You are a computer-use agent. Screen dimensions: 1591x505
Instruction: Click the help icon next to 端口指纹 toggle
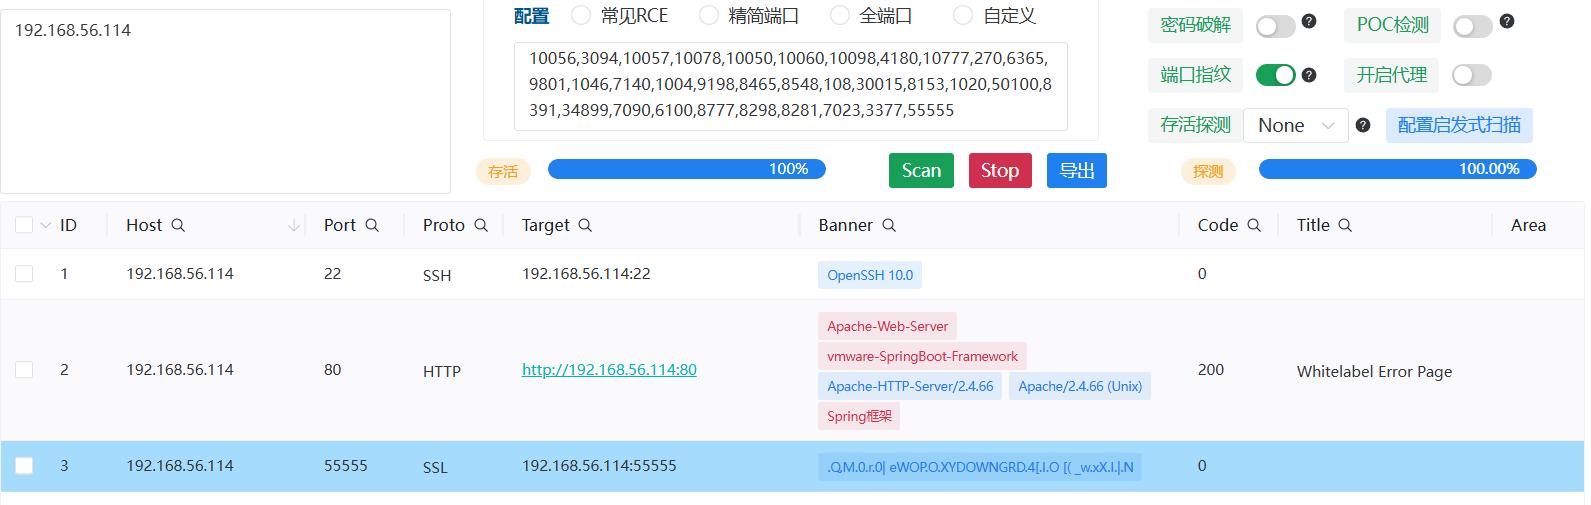click(x=1309, y=75)
